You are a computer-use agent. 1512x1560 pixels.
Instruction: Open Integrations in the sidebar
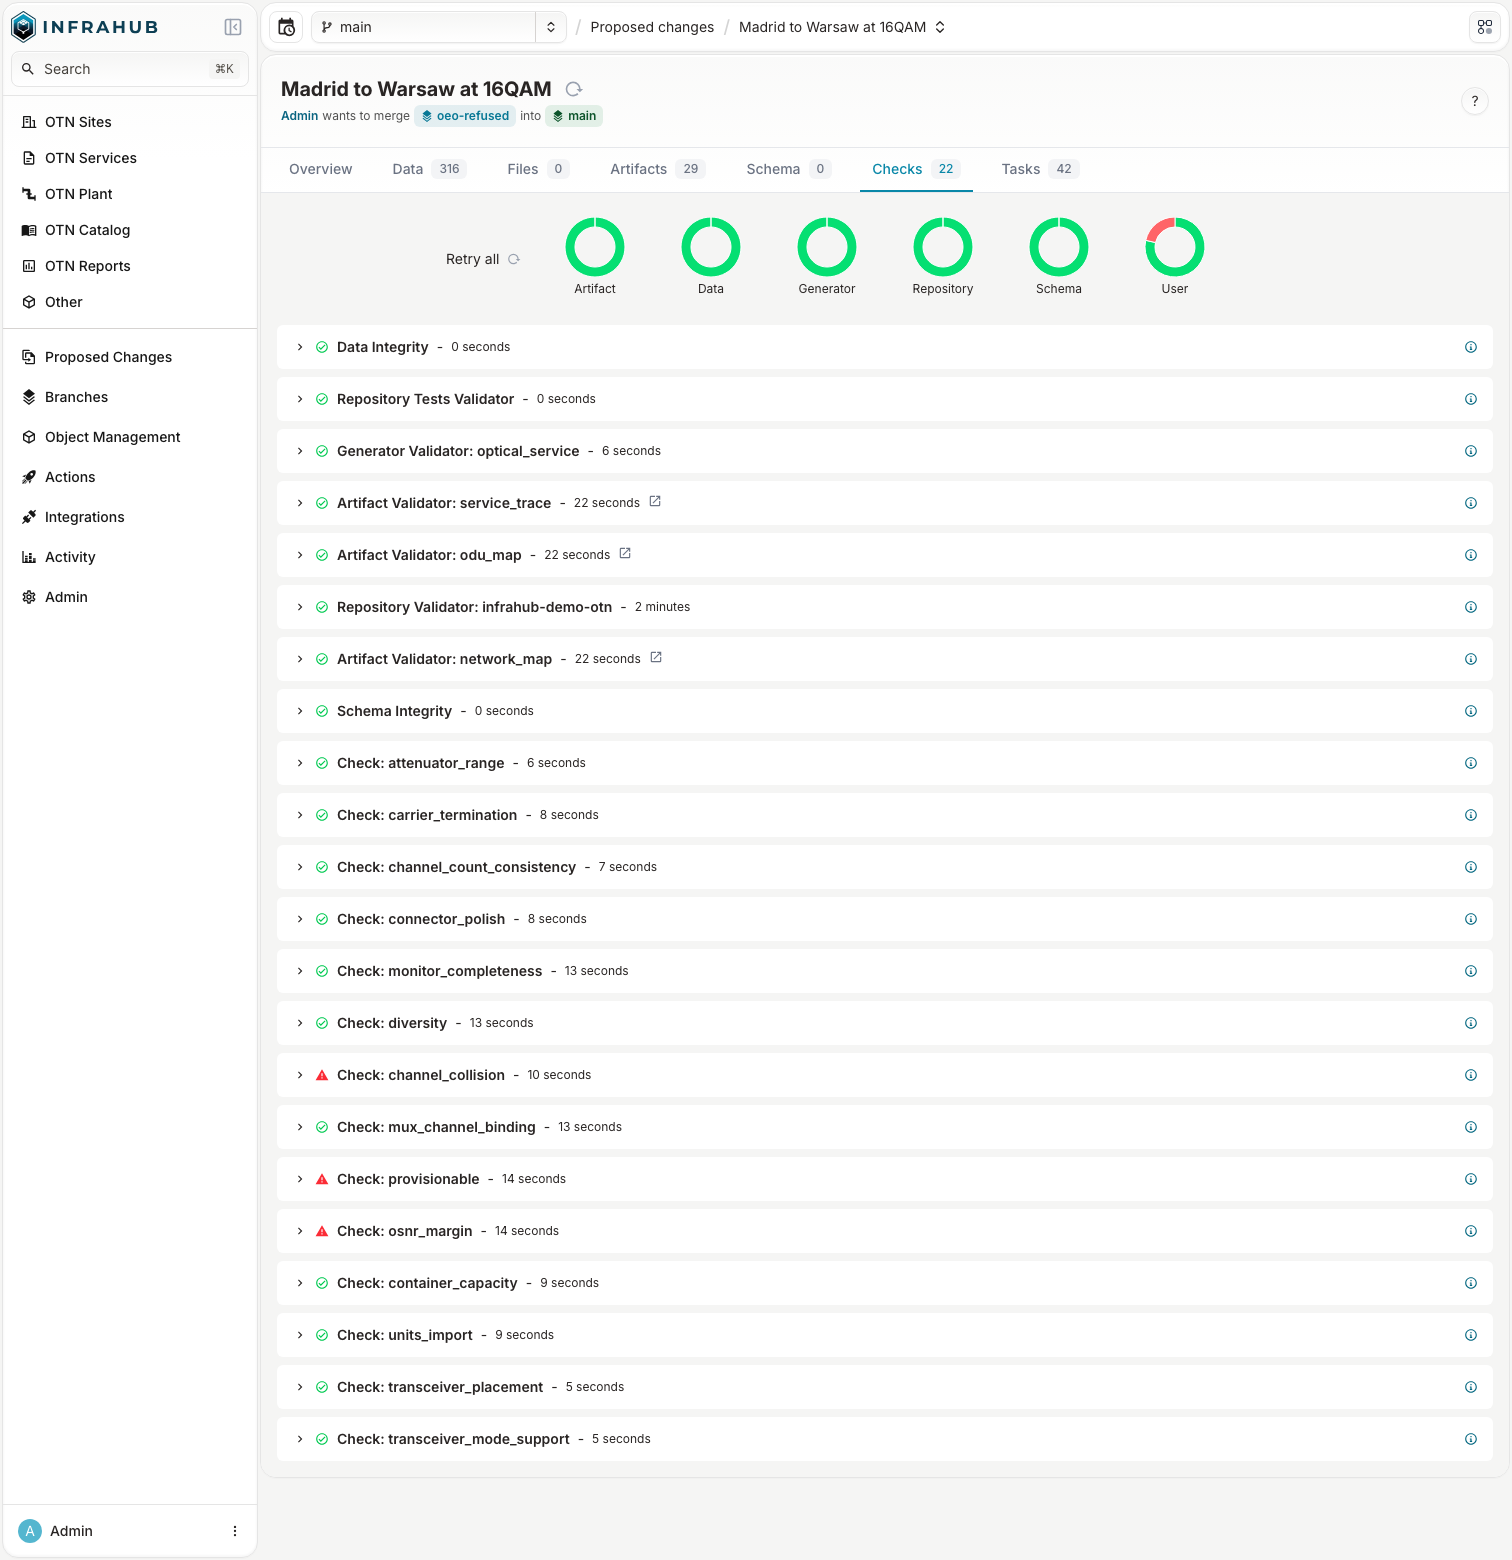[84, 517]
